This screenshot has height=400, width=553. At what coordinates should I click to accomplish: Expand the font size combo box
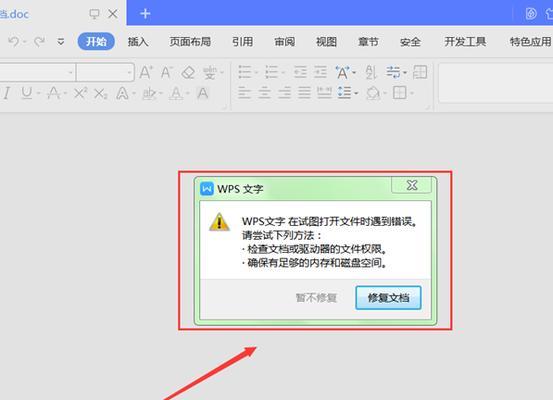(x=129, y=73)
